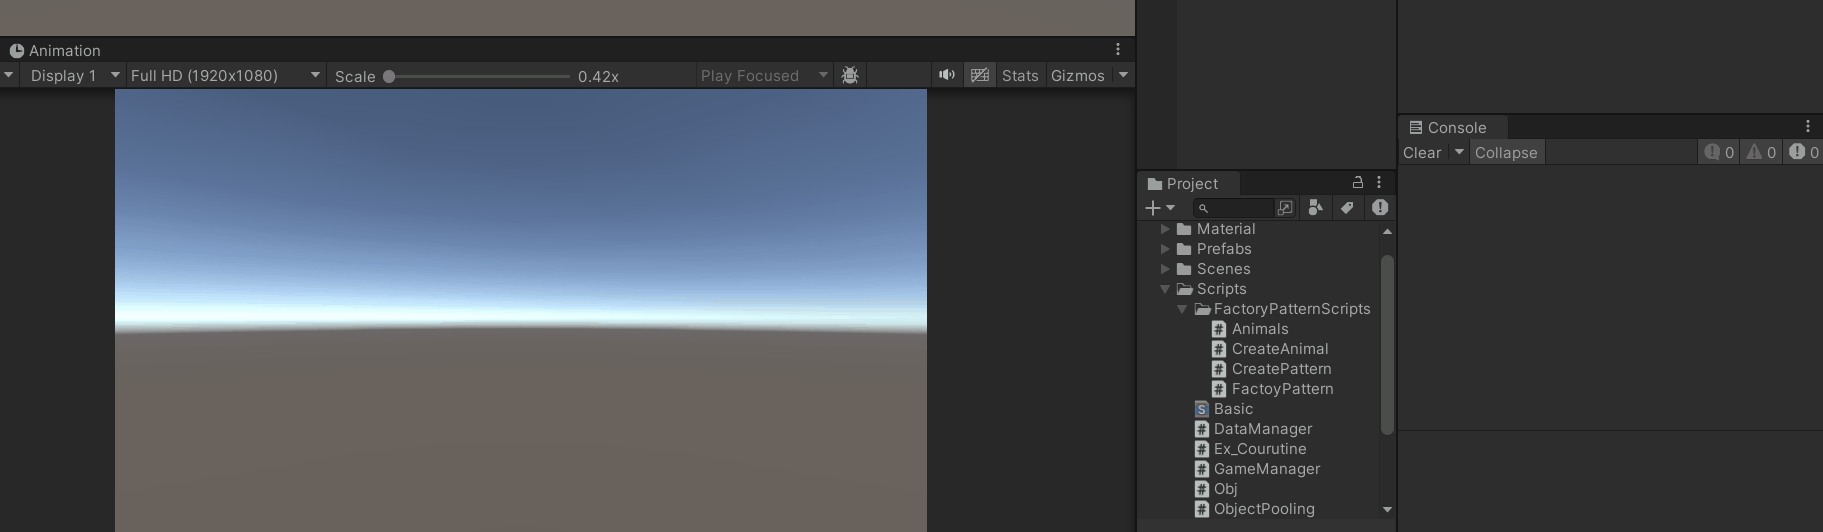Switch to the Animation tab
Viewport: 1823px width, 532px height.
pyautogui.click(x=55, y=50)
